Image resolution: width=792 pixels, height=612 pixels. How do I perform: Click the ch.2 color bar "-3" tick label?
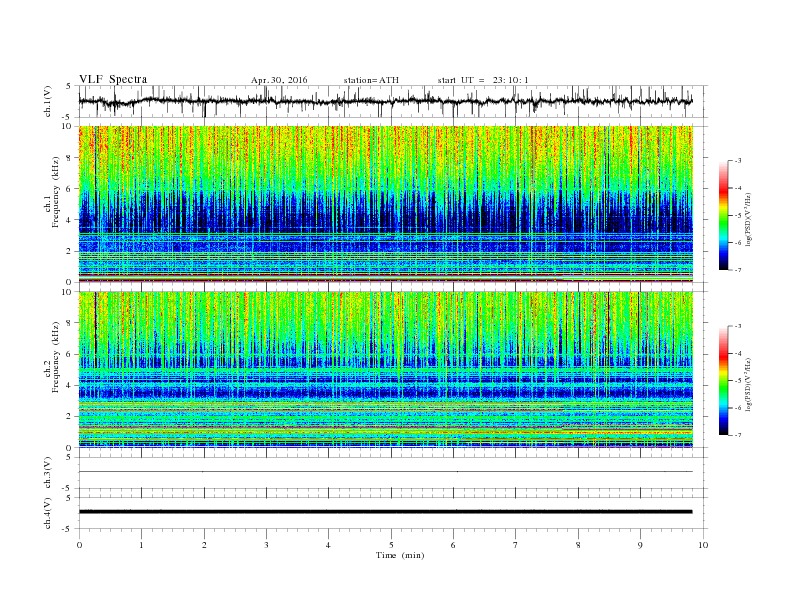738,326
